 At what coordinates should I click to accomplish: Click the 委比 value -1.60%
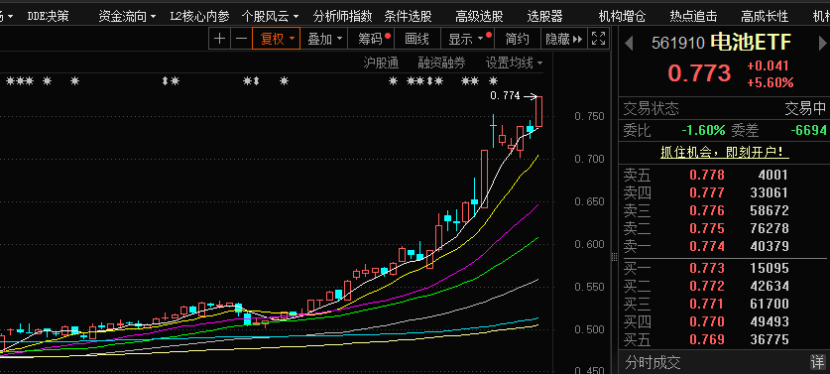pyautogui.click(x=703, y=130)
